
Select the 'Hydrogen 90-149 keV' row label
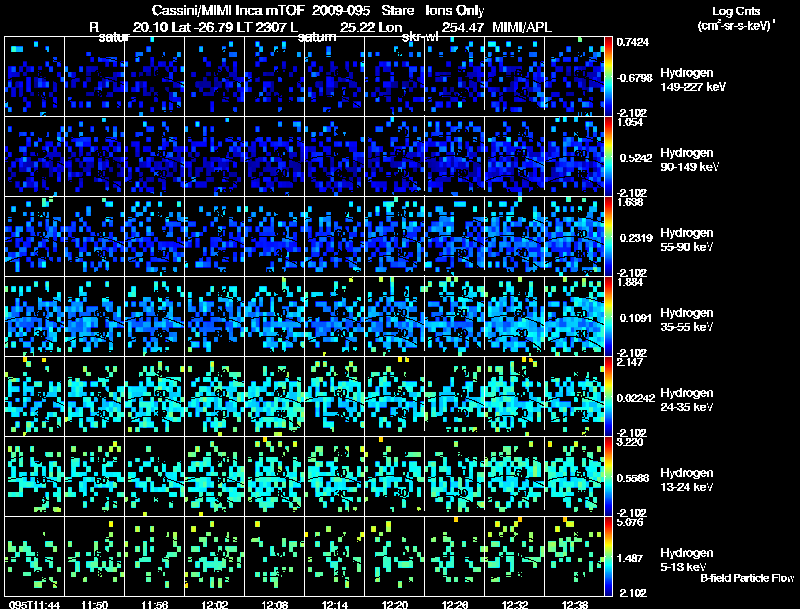[689, 160]
